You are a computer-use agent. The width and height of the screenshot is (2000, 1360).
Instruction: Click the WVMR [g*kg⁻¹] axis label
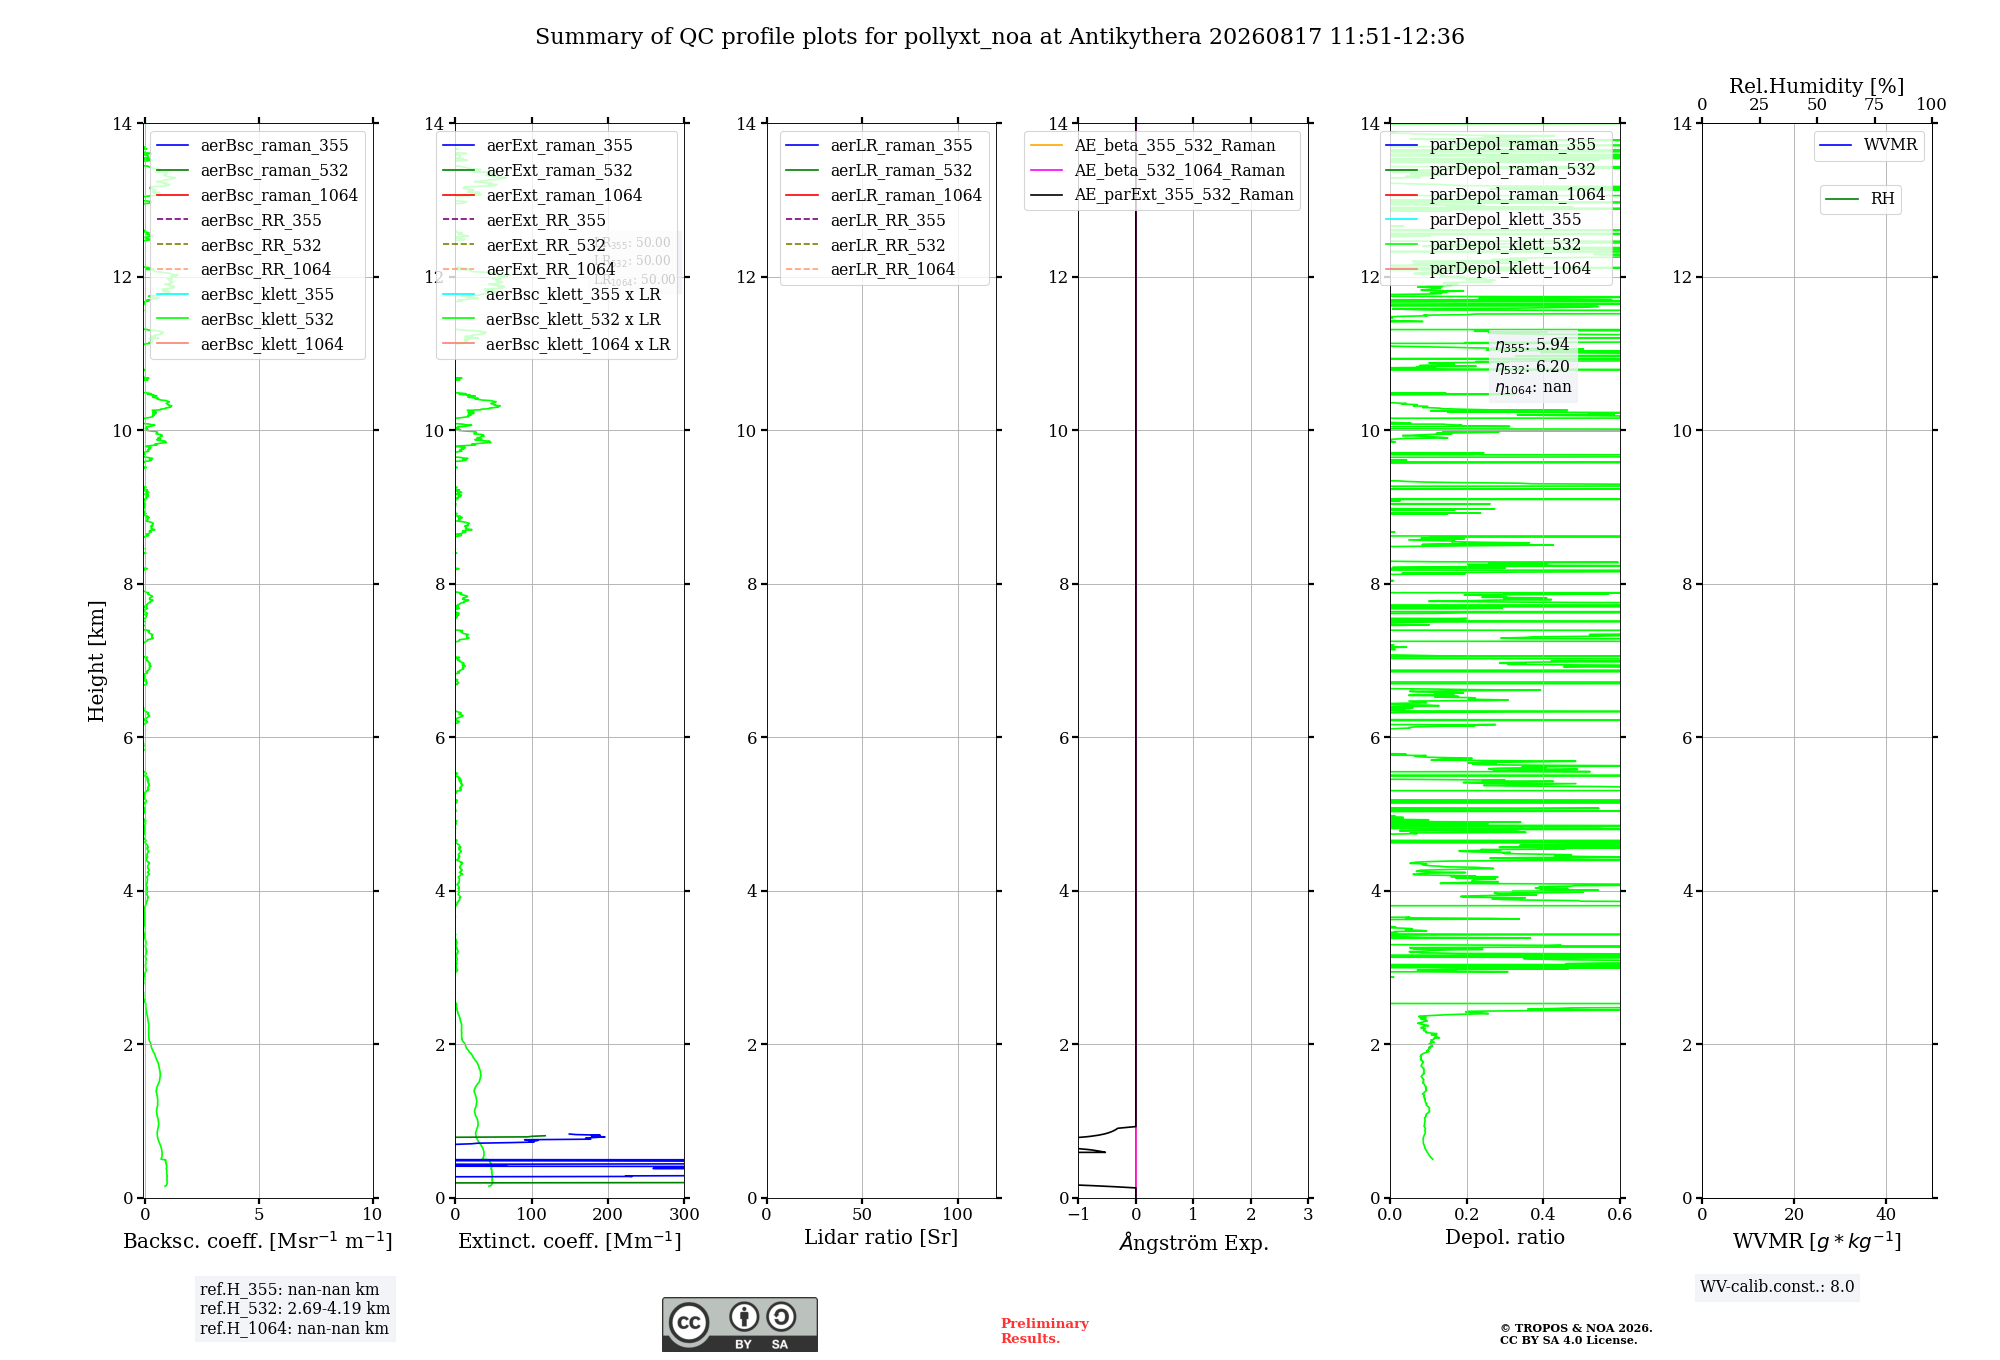pos(1817,1241)
